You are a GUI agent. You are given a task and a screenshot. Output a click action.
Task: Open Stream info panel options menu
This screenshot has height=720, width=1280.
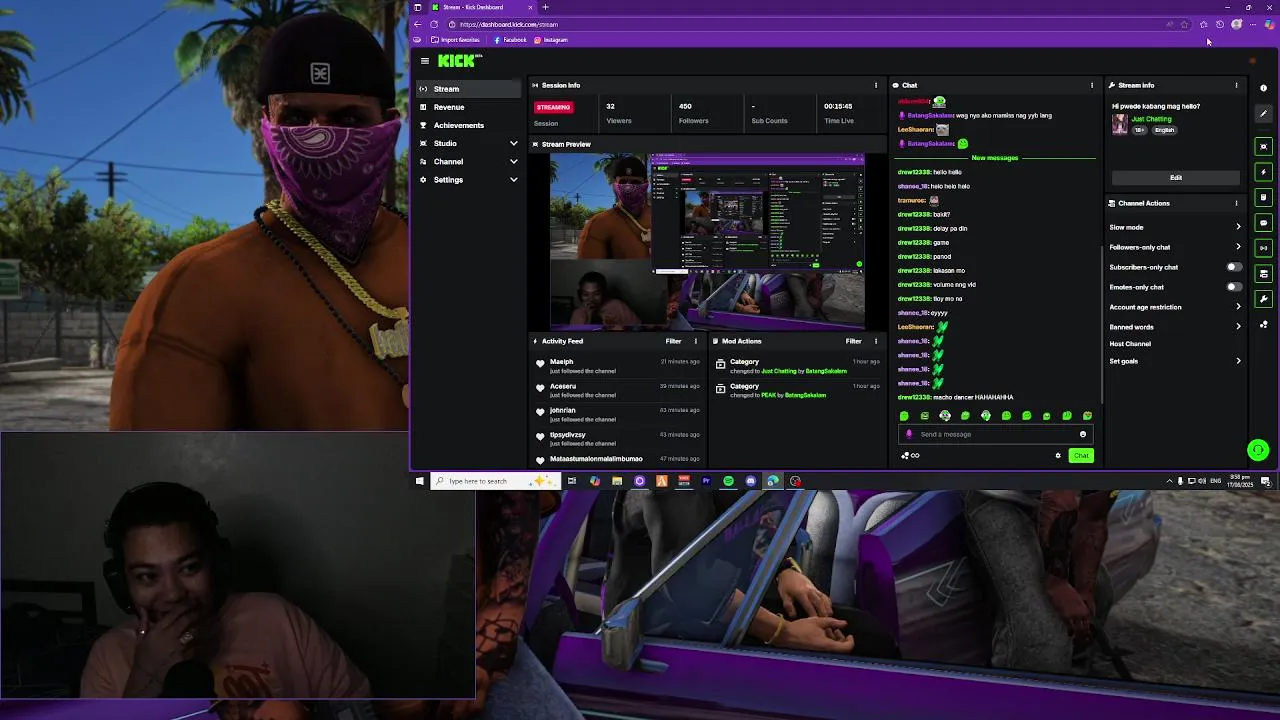(x=1236, y=85)
